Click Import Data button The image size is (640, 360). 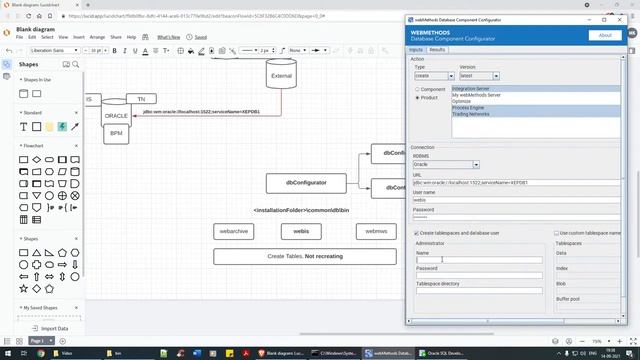(x=50, y=329)
